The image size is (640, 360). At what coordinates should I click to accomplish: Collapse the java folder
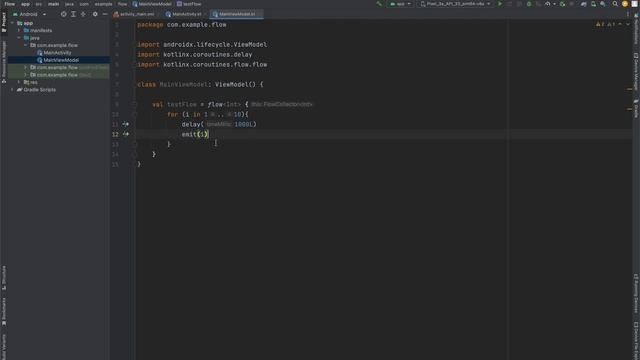pyautogui.click(x=19, y=38)
